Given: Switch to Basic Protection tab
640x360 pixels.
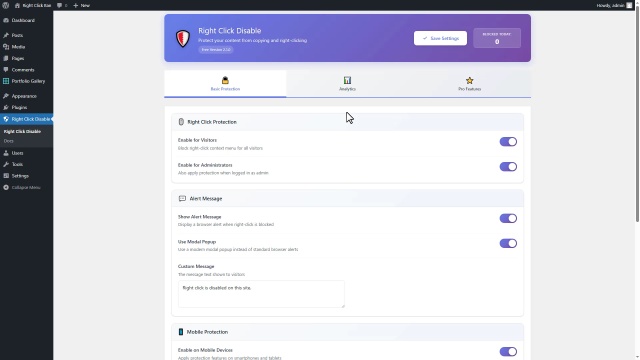Looking at the screenshot, I should pos(225,84).
